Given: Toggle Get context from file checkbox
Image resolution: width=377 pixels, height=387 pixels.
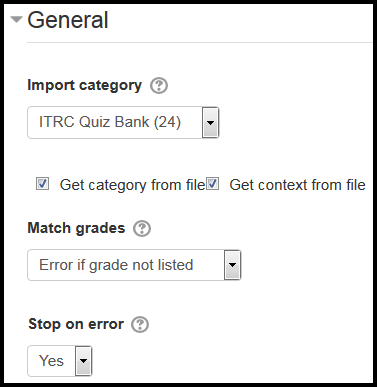Looking at the screenshot, I should click(212, 184).
